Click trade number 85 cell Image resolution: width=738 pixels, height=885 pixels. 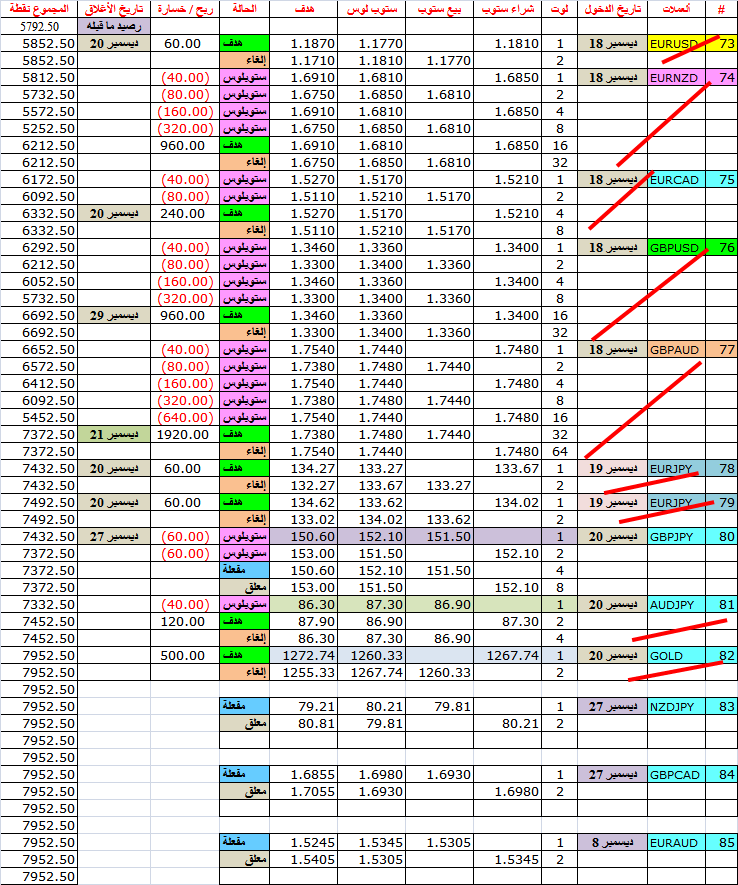coord(721,842)
